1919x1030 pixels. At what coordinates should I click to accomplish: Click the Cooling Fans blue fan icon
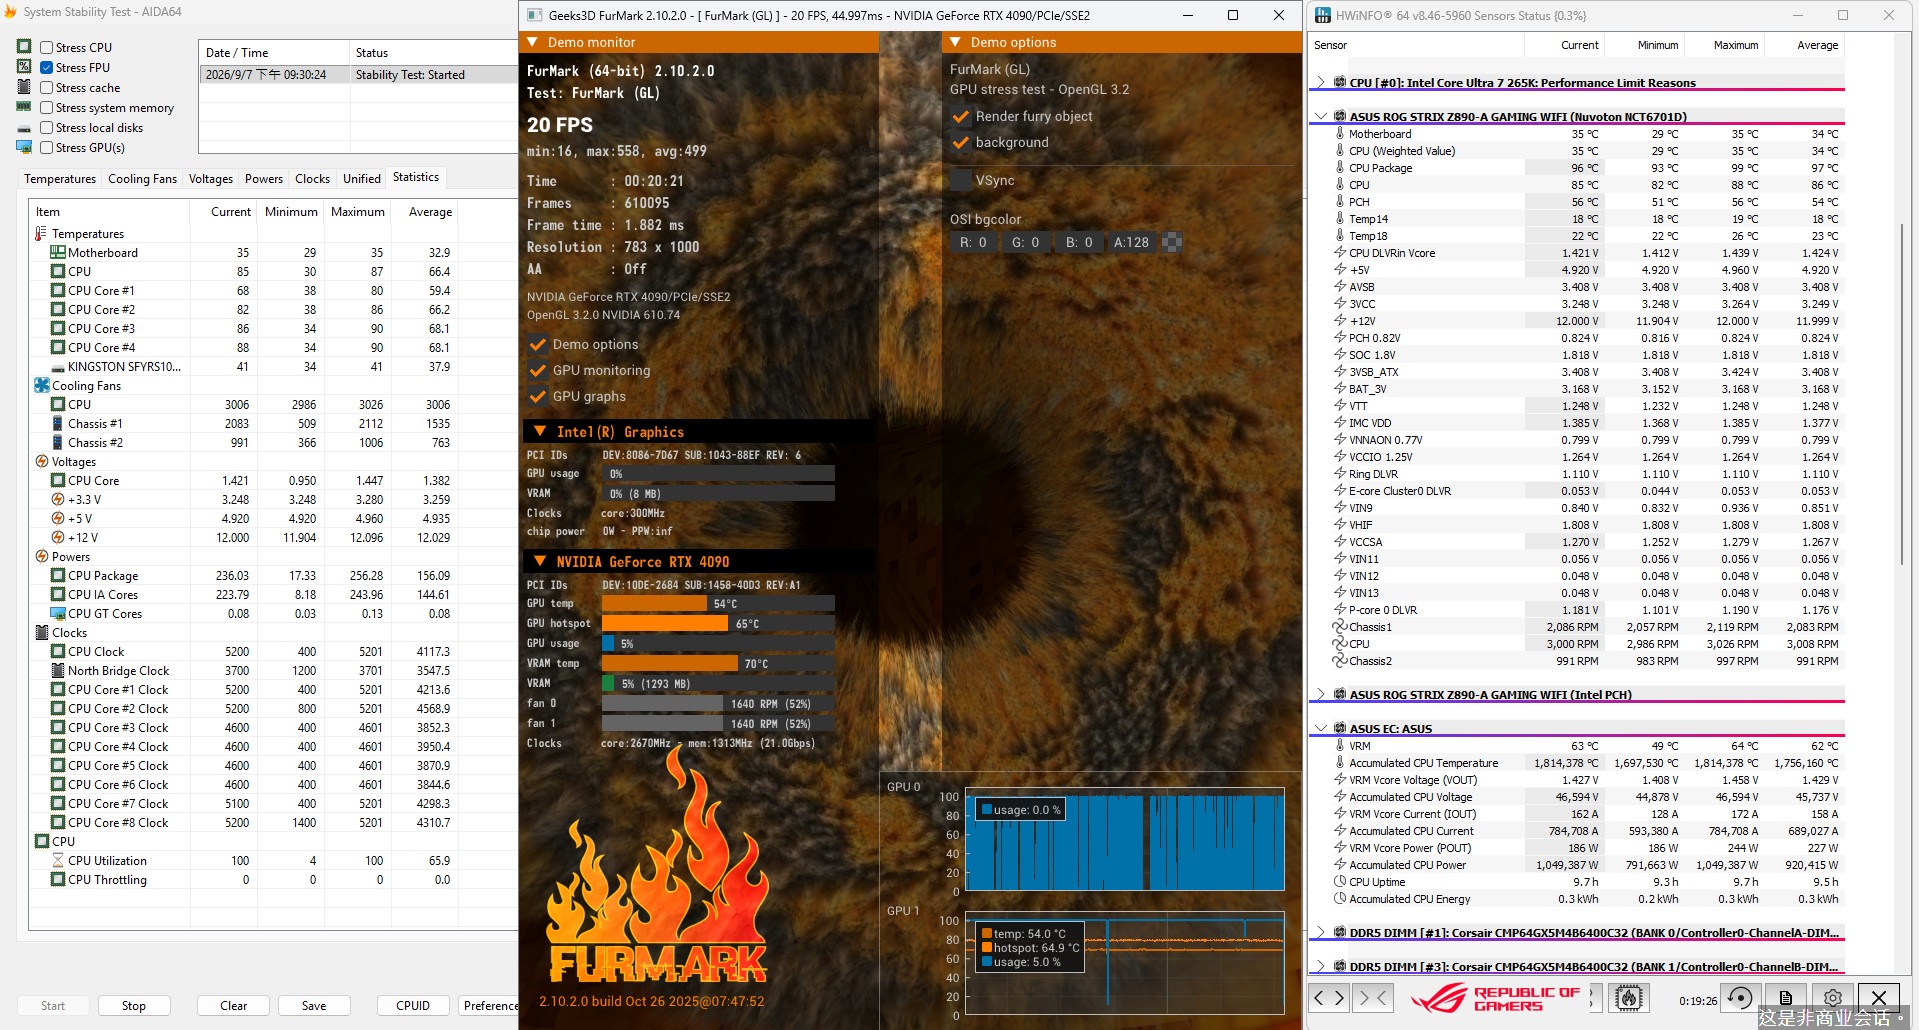pos(42,386)
